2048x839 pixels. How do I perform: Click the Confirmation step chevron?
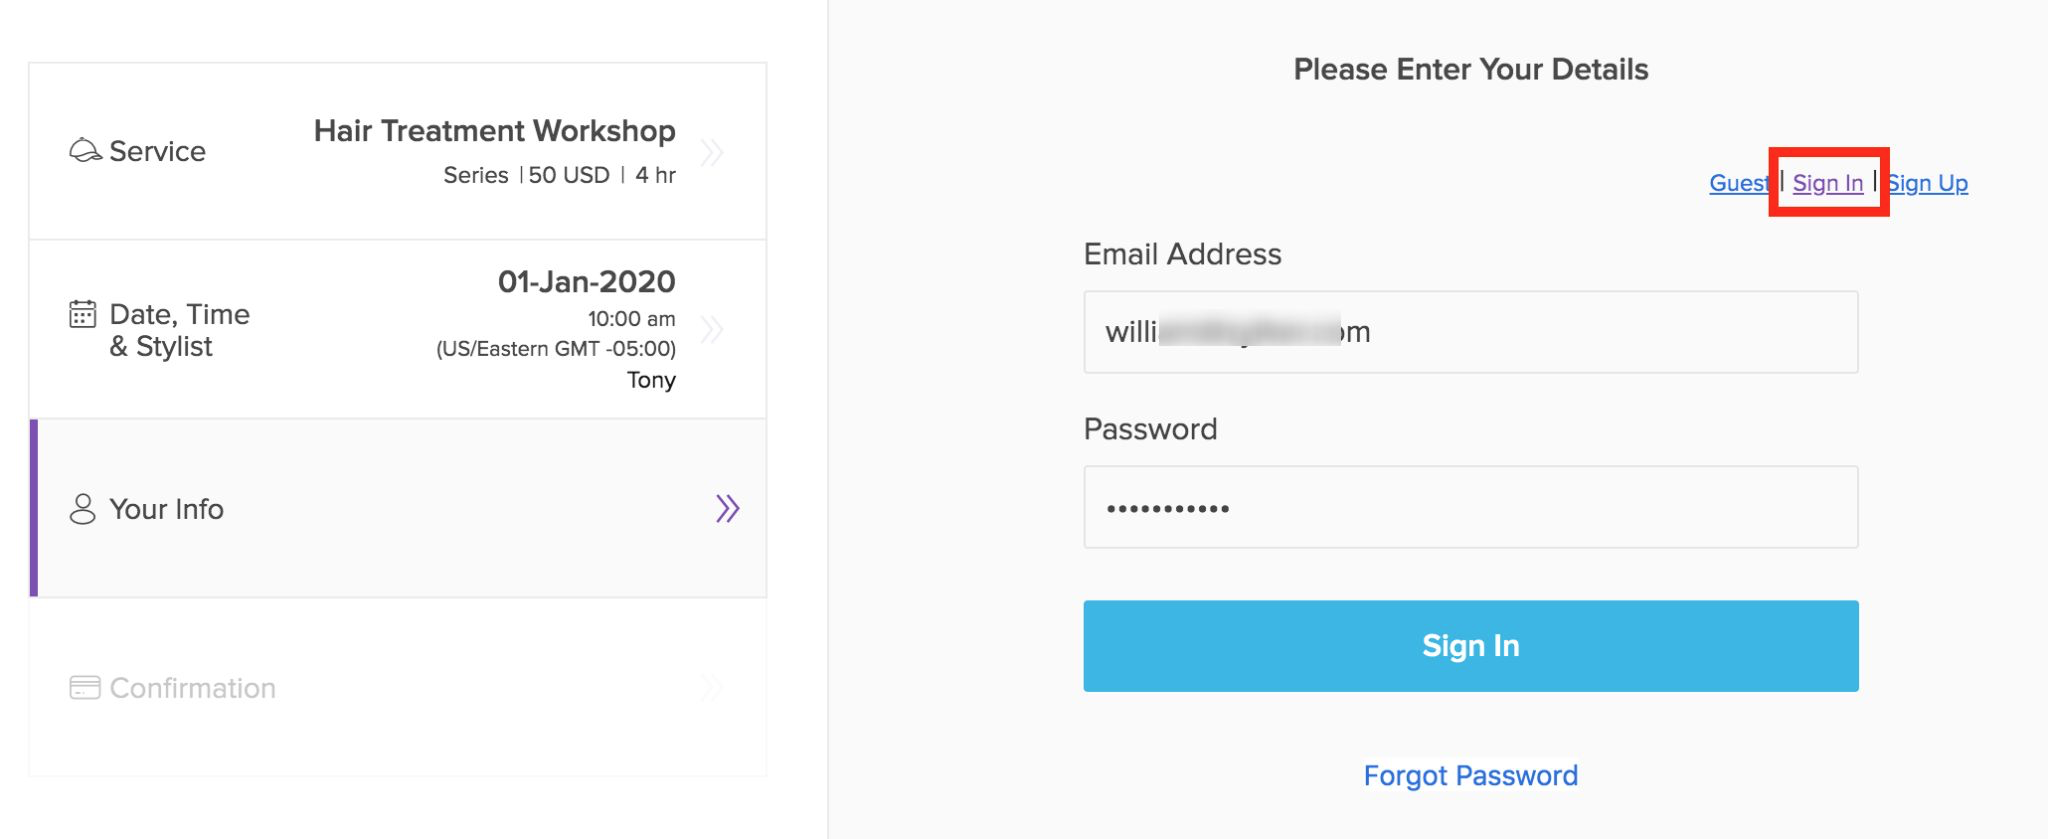(712, 688)
